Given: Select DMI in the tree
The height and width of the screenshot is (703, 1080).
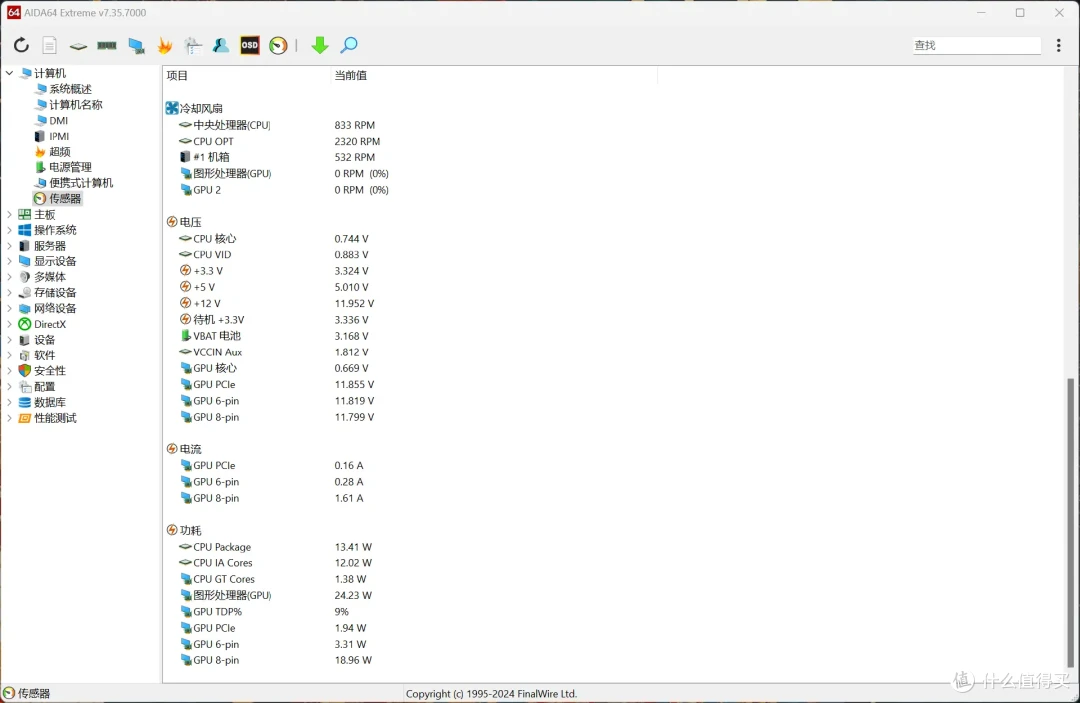Looking at the screenshot, I should 58,120.
